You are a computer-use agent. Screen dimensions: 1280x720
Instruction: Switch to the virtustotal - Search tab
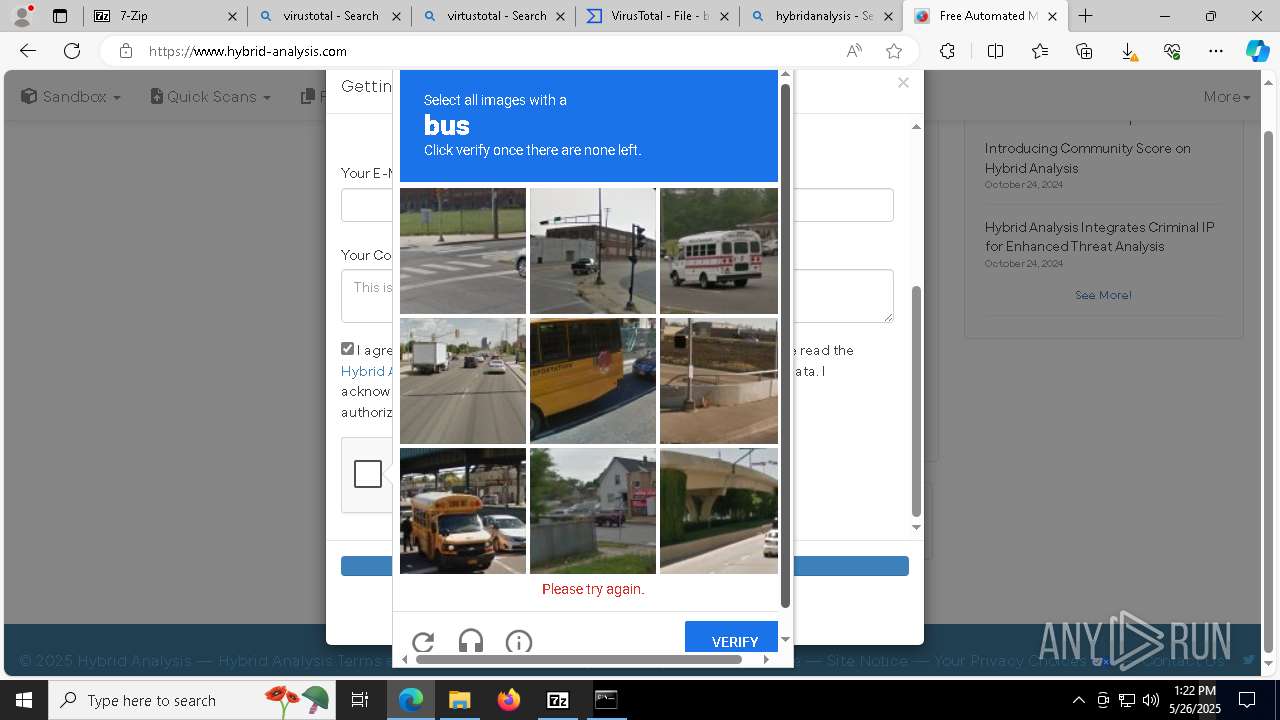(494, 16)
